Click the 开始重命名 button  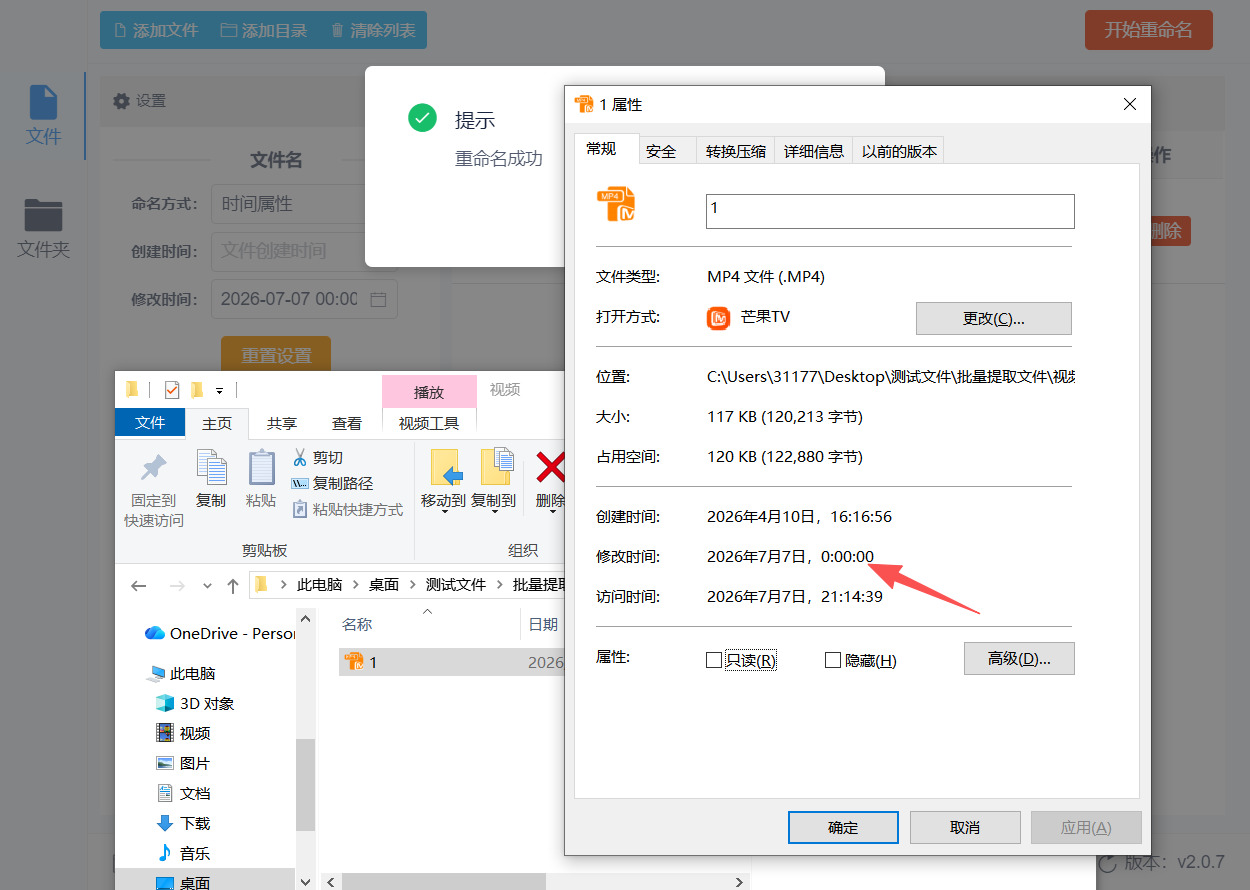coord(1148,30)
